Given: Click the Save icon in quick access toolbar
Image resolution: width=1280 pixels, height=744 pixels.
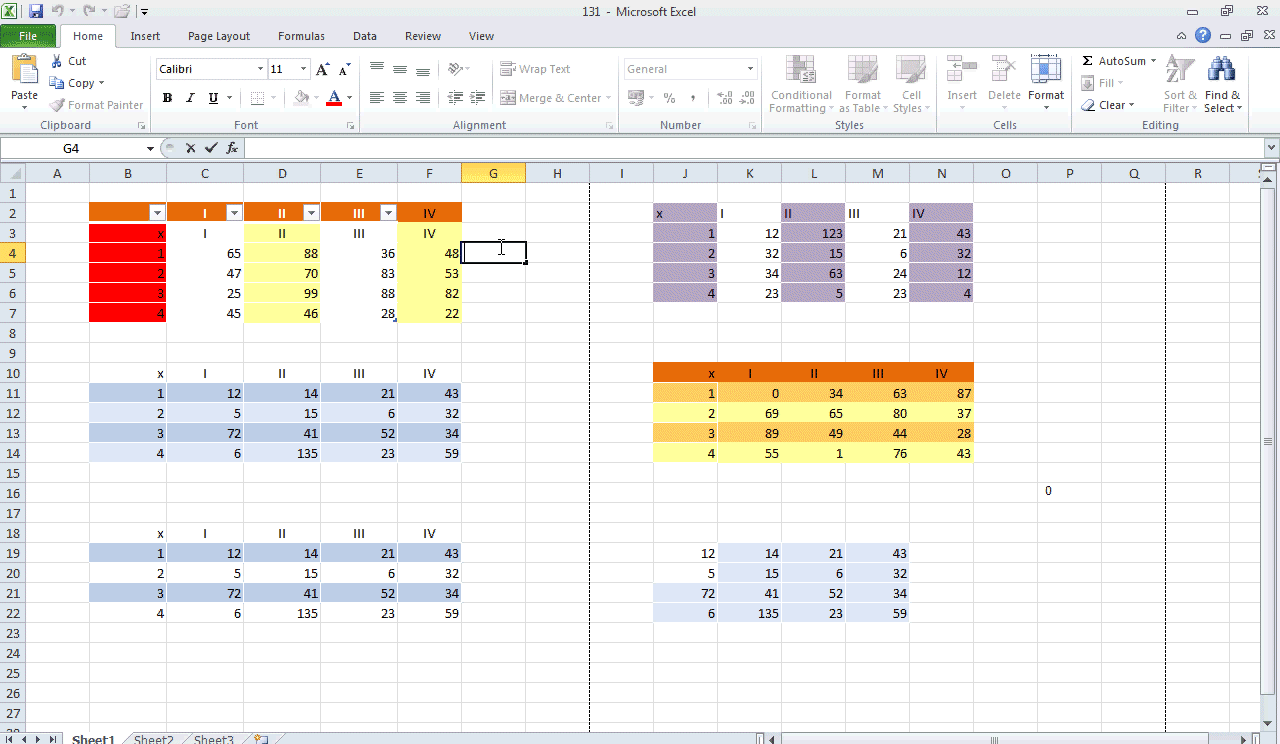Looking at the screenshot, I should pos(36,12).
